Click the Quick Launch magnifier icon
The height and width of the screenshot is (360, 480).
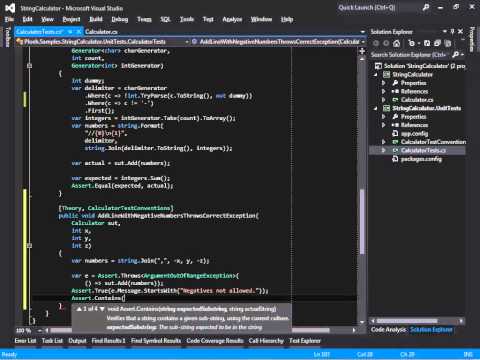coord(426,7)
